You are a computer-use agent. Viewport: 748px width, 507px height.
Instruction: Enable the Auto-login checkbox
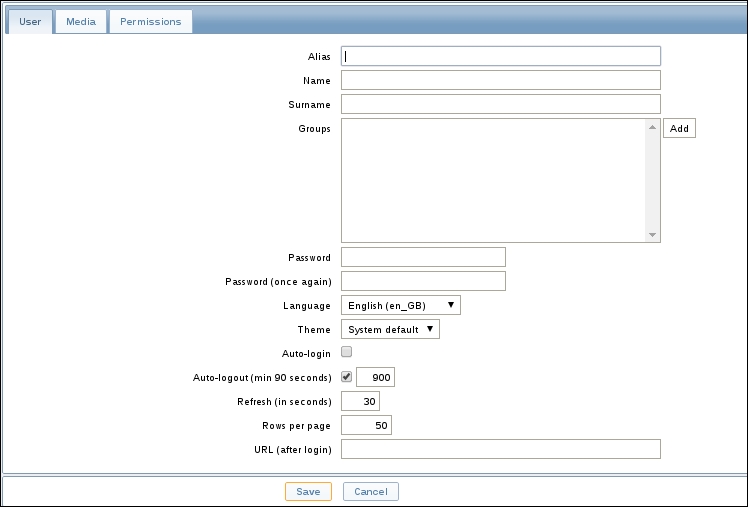click(x=347, y=352)
